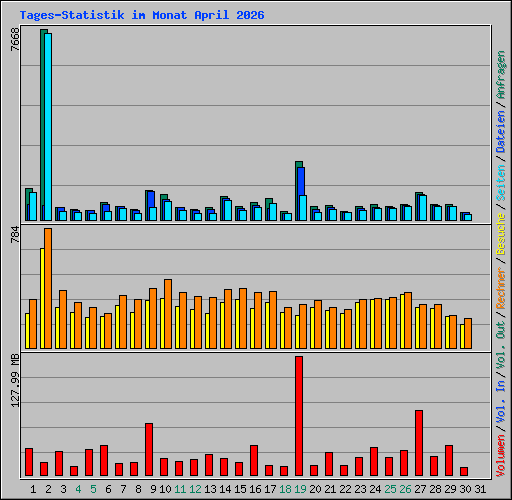Click the green day label '19'

pyautogui.click(x=300, y=489)
